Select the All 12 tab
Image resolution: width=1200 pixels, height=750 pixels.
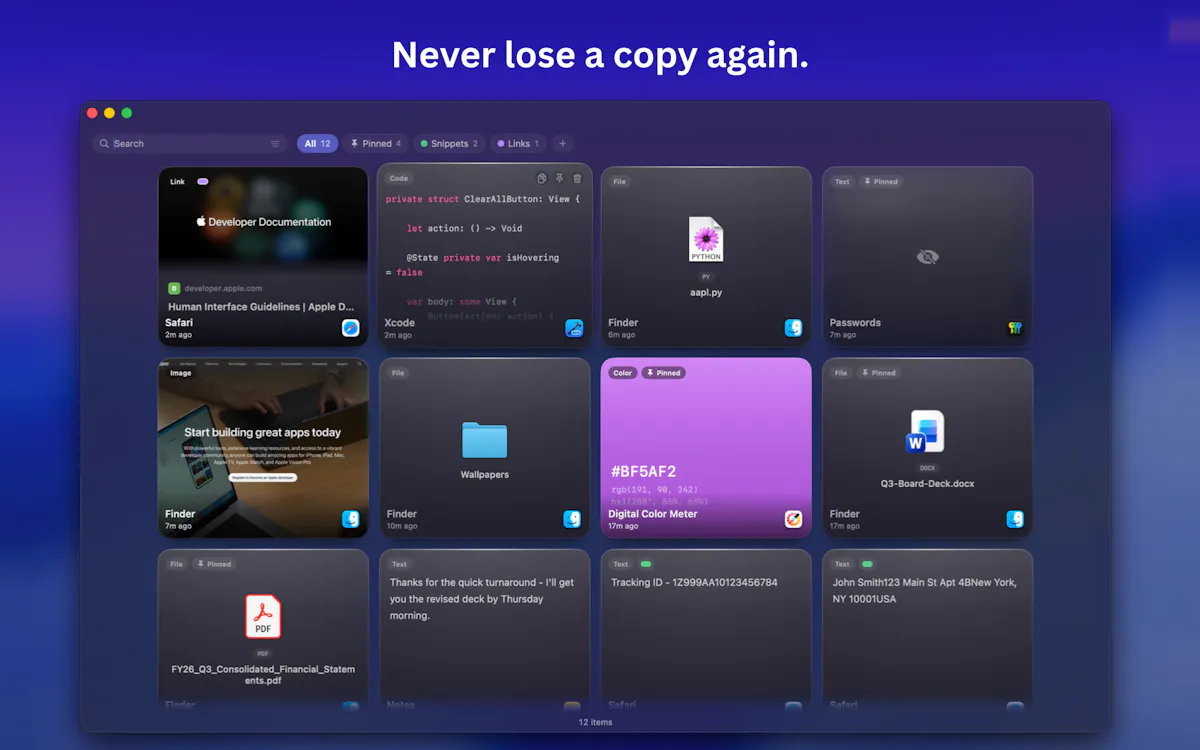coord(317,144)
